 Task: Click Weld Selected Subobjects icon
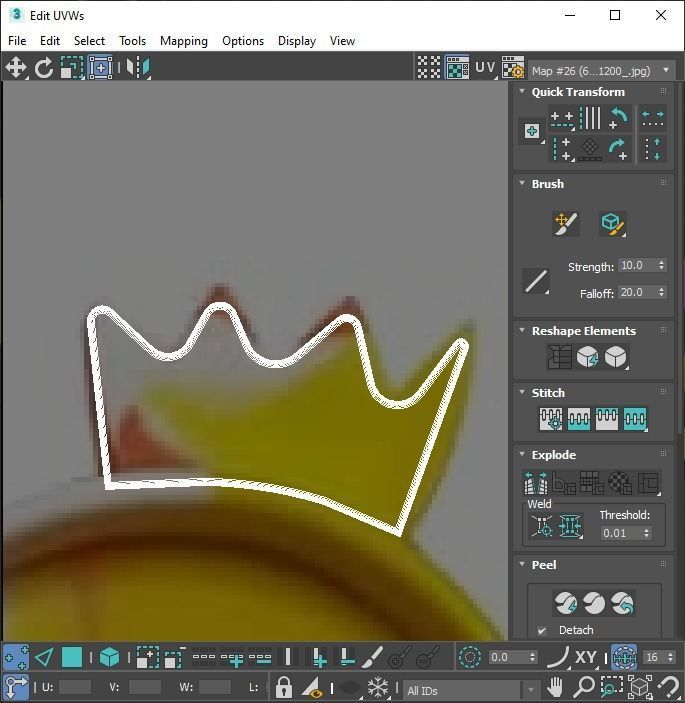click(x=570, y=525)
